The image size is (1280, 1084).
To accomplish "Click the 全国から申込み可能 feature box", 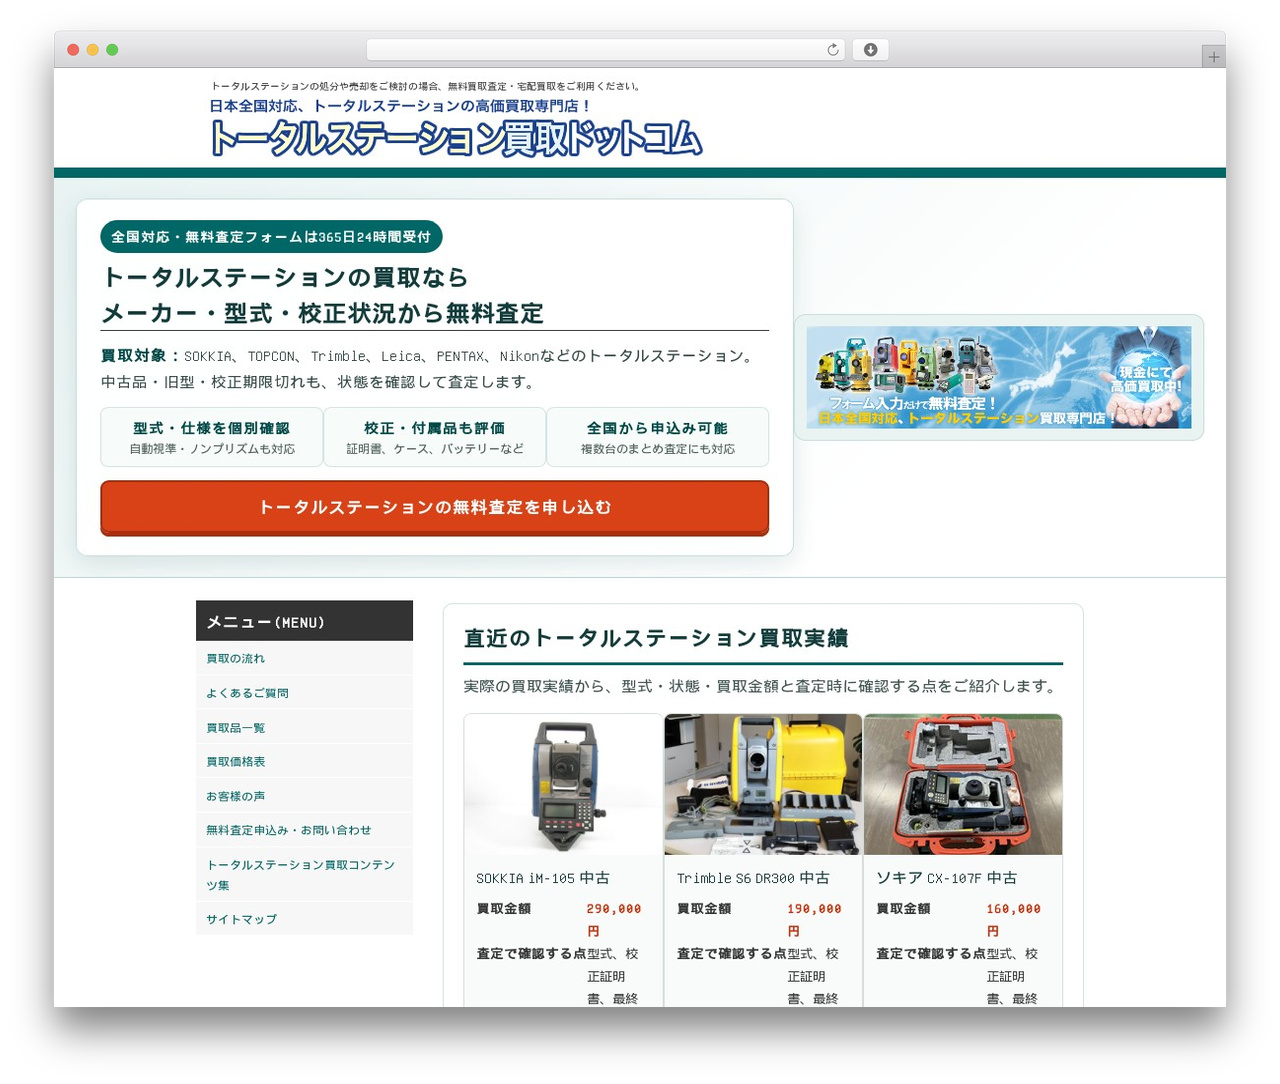I will [x=658, y=437].
